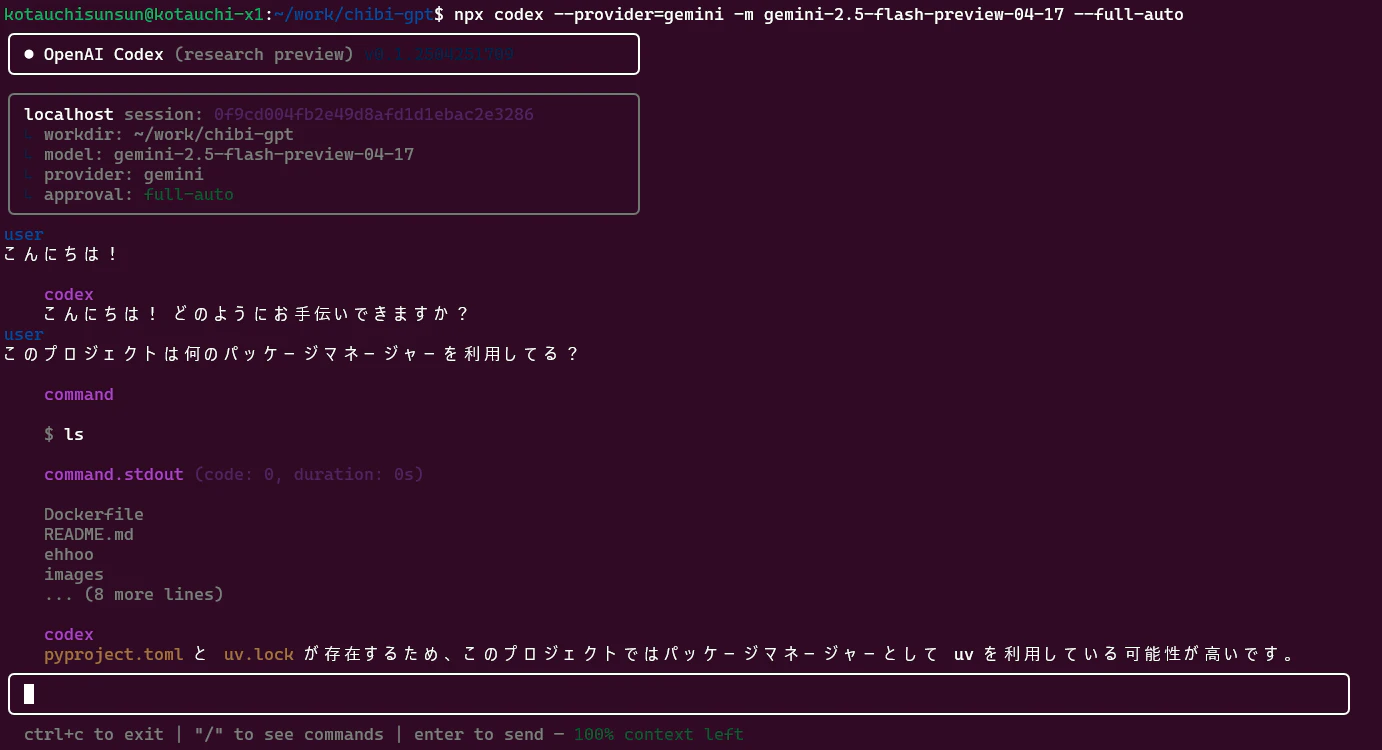Screen dimensions: 1382x750
Task: Click 'ehhoo' in the ls output
Action: coord(69,554)
